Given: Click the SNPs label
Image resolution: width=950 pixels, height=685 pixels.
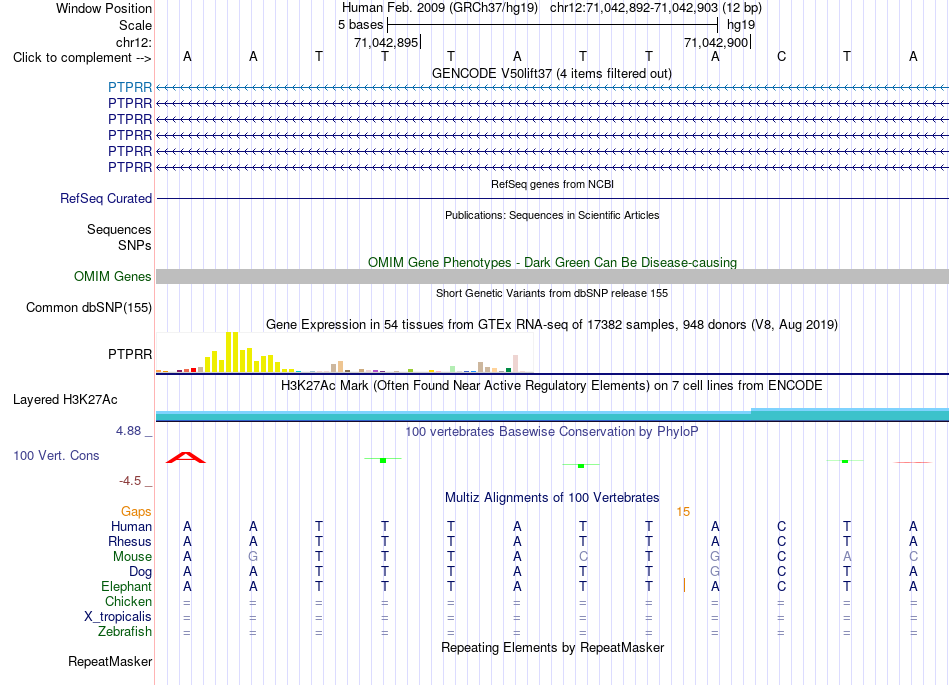Looking at the screenshot, I should [x=135, y=245].
